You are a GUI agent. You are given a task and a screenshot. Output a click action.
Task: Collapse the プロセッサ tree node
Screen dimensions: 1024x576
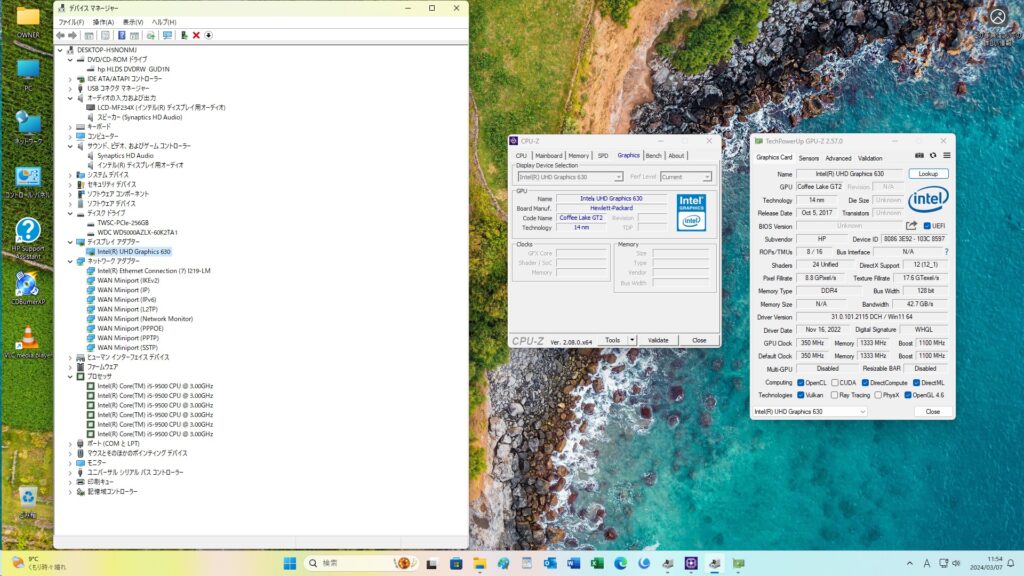click(70, 376)
